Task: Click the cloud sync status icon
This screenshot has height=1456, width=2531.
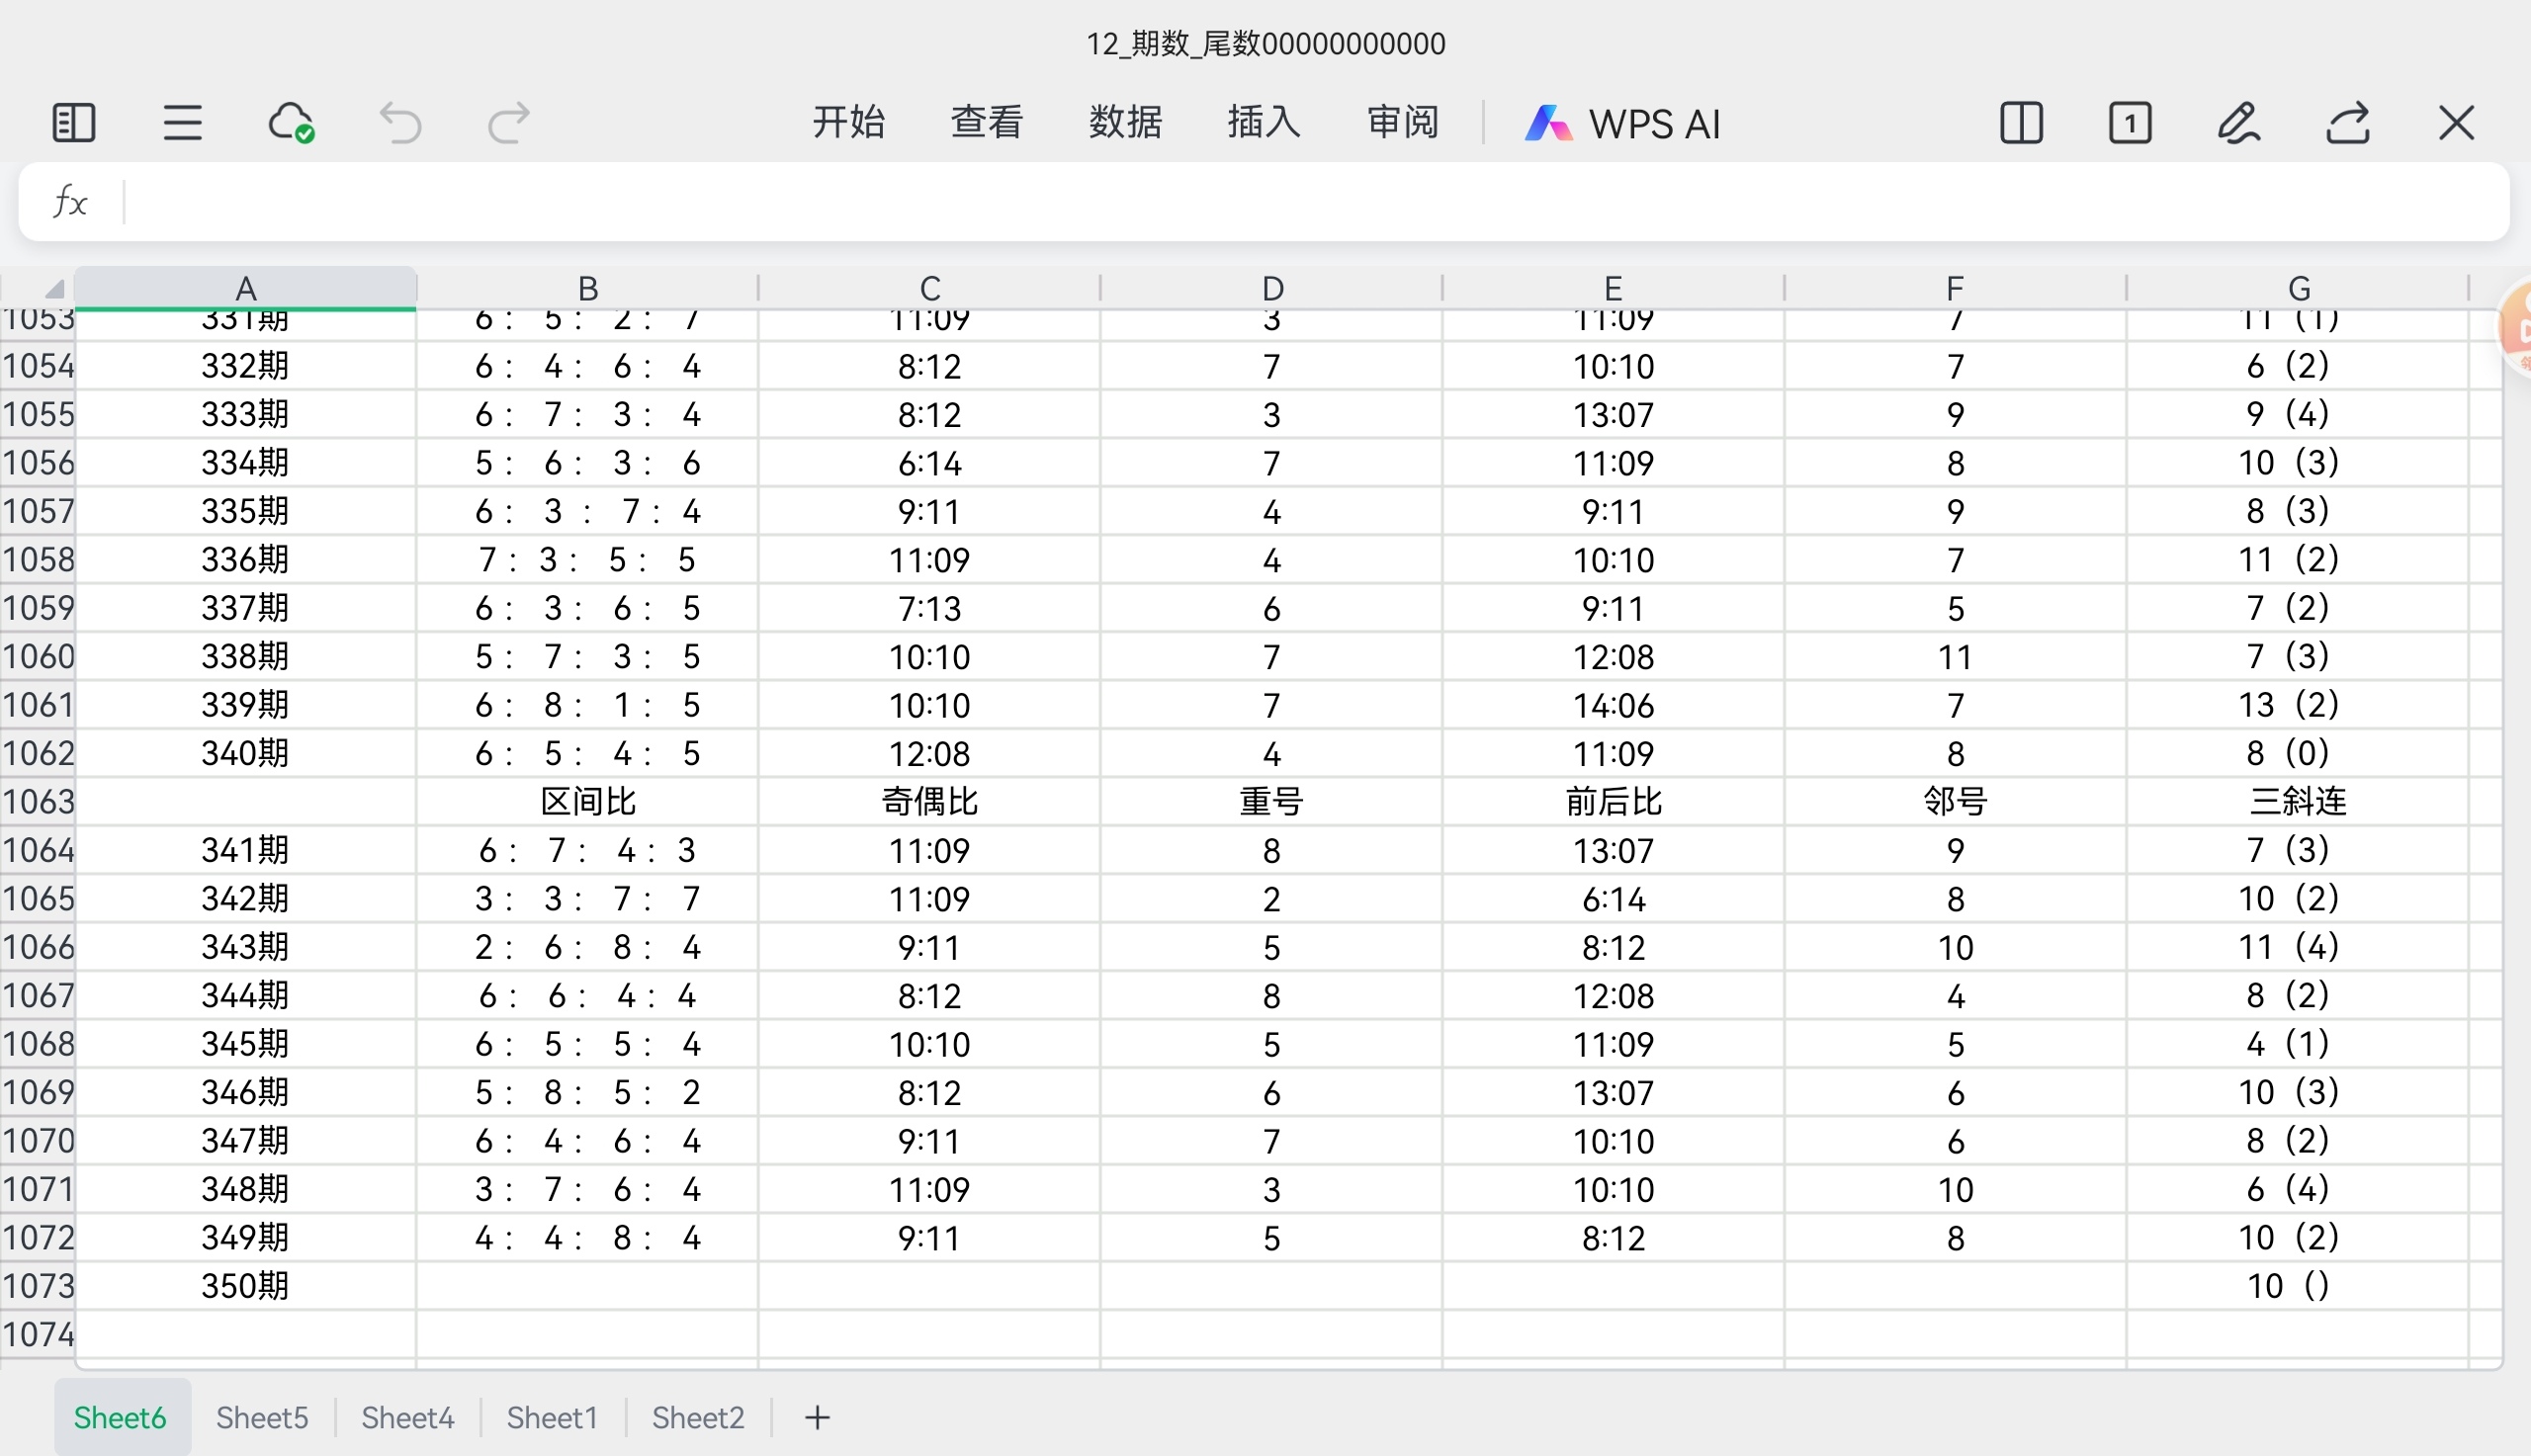Action: (291, 123)
